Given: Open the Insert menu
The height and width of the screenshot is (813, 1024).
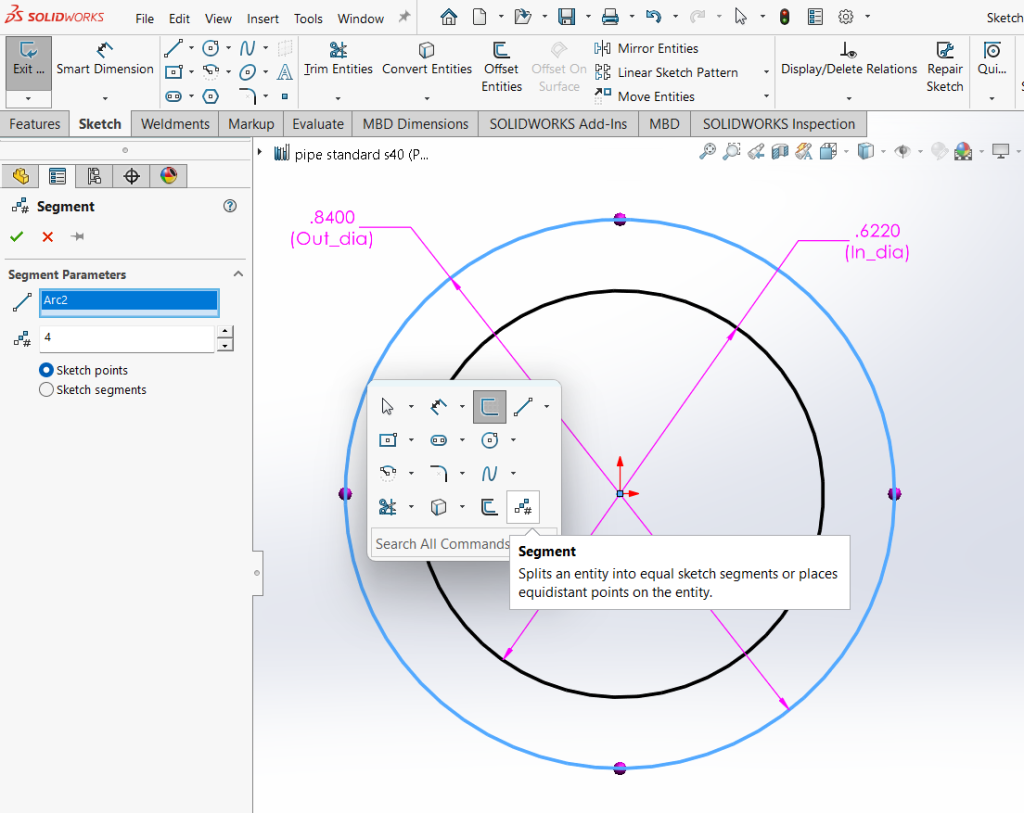Looking at the screenshot, I should pos(262,18).
